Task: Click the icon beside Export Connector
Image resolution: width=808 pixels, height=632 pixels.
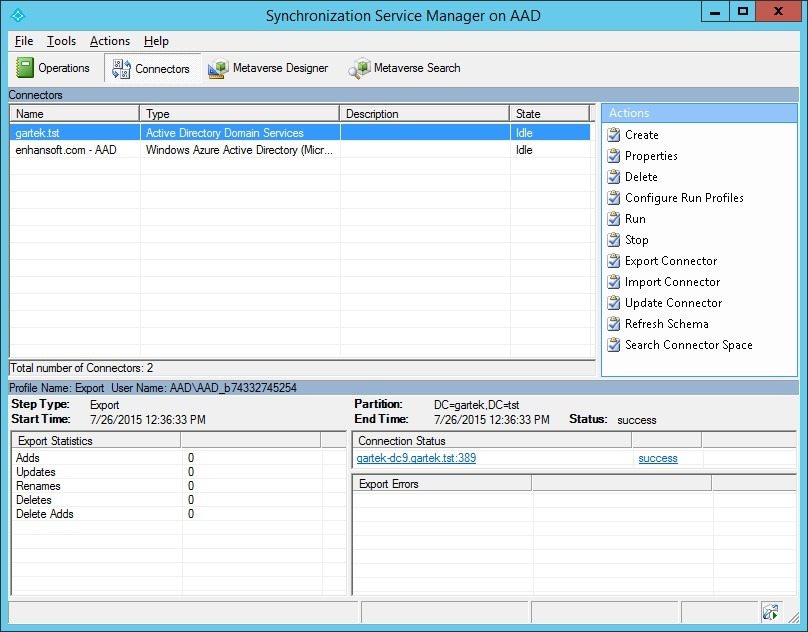Action: point(613,261)
